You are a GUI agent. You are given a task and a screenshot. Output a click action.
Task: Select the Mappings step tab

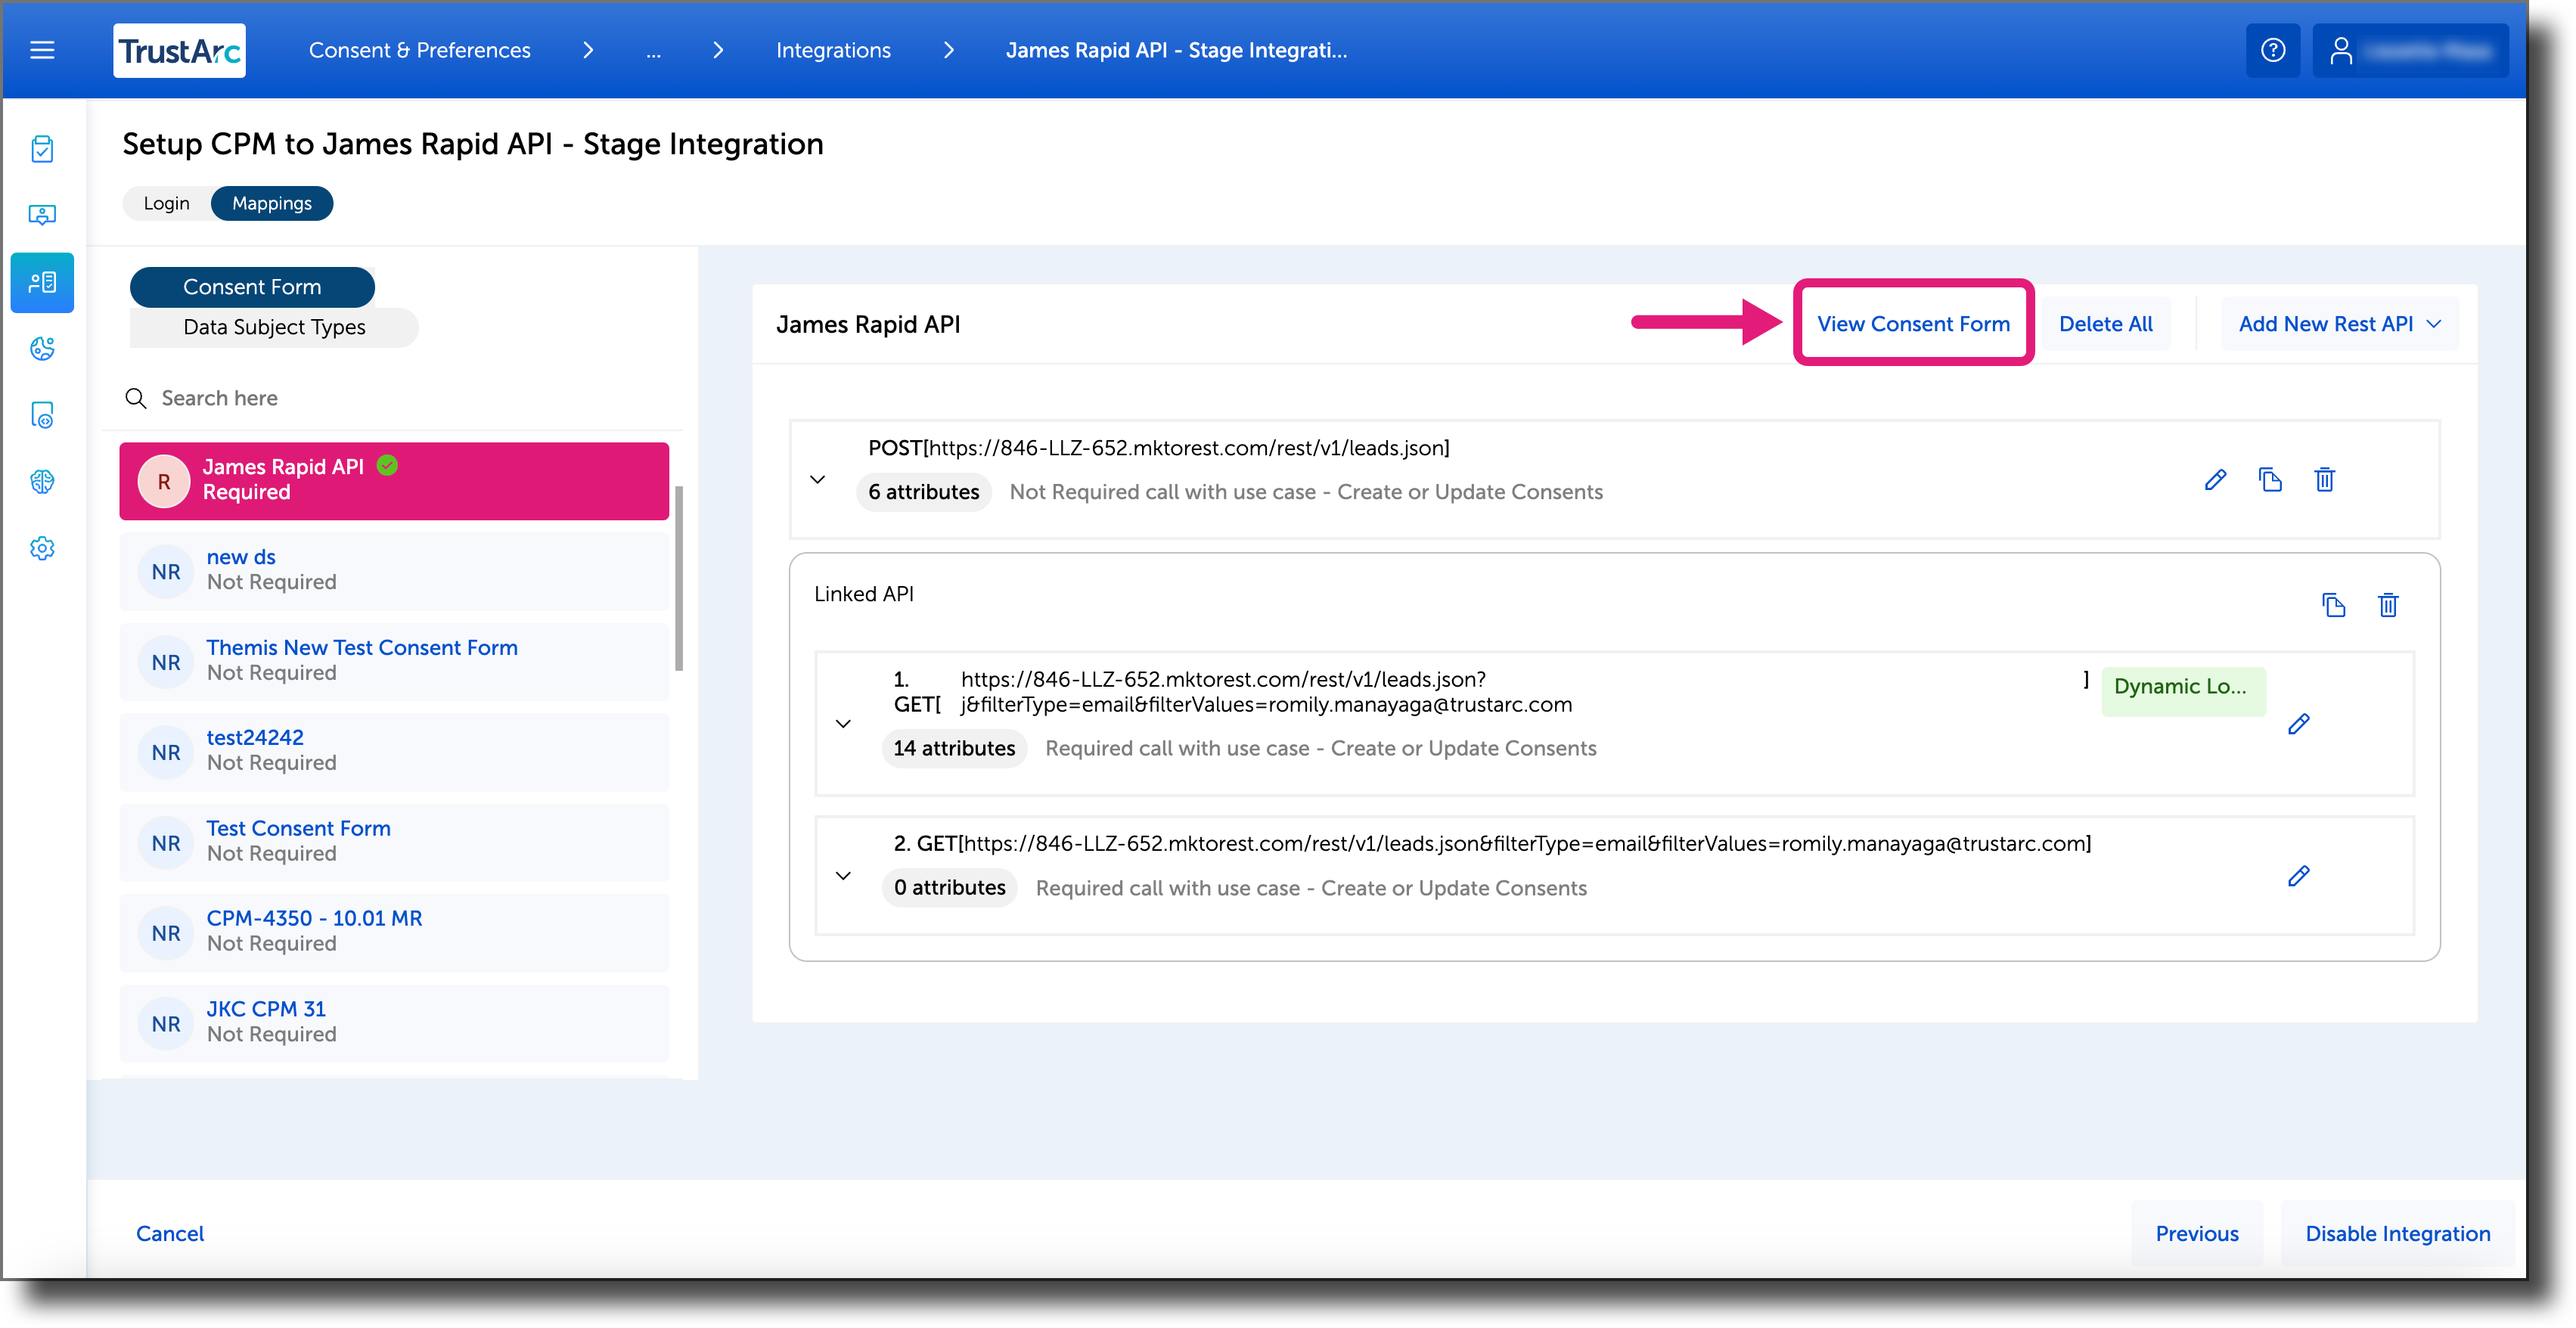click(x=272, y=203)
